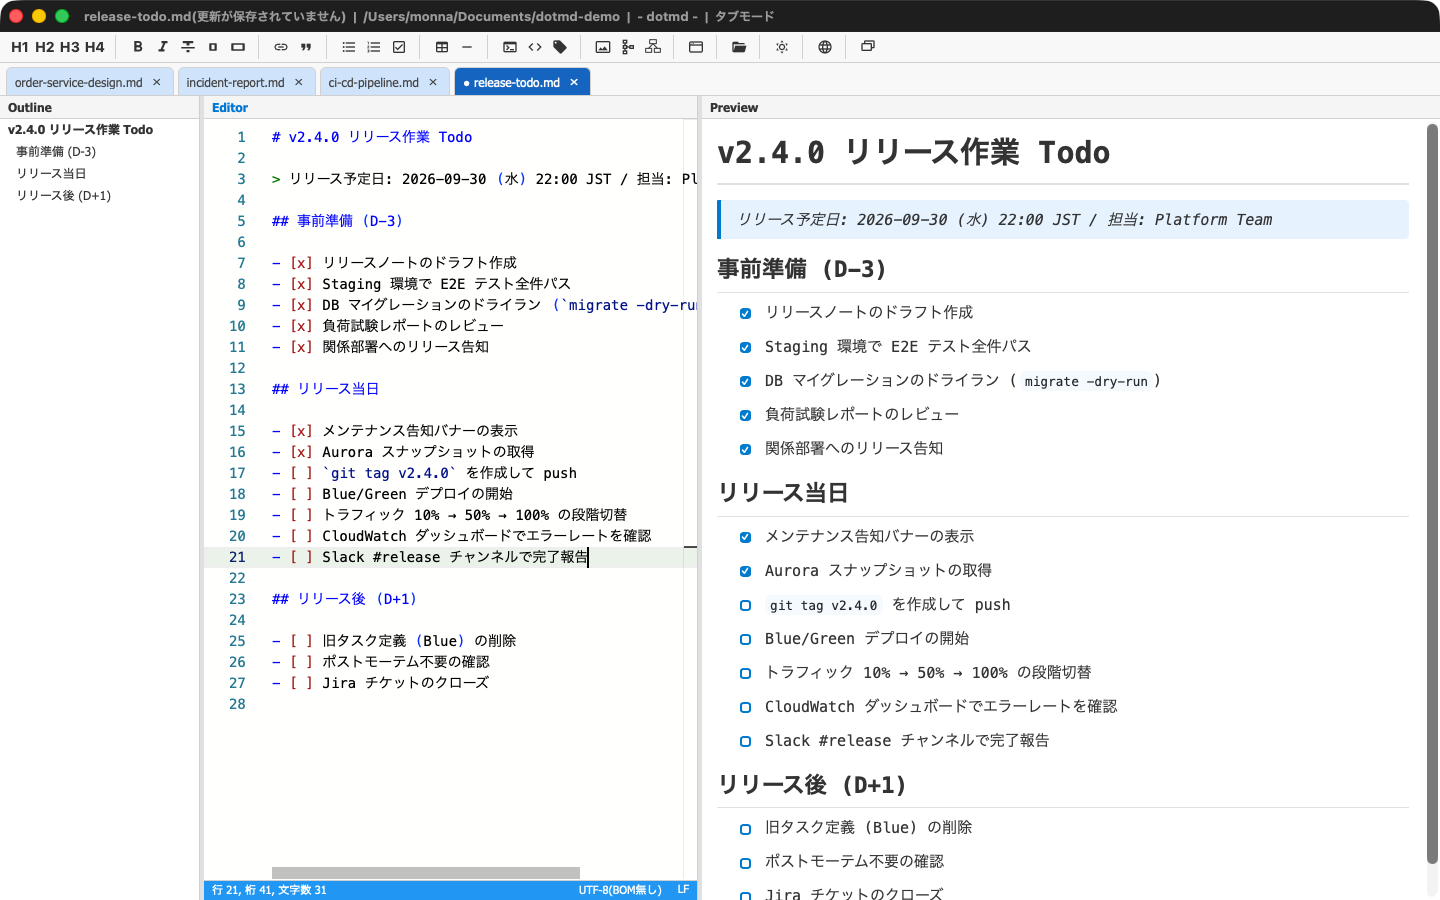Click the window layout icon
Screen dimensions: 1440x900
[x=696, y=47]
